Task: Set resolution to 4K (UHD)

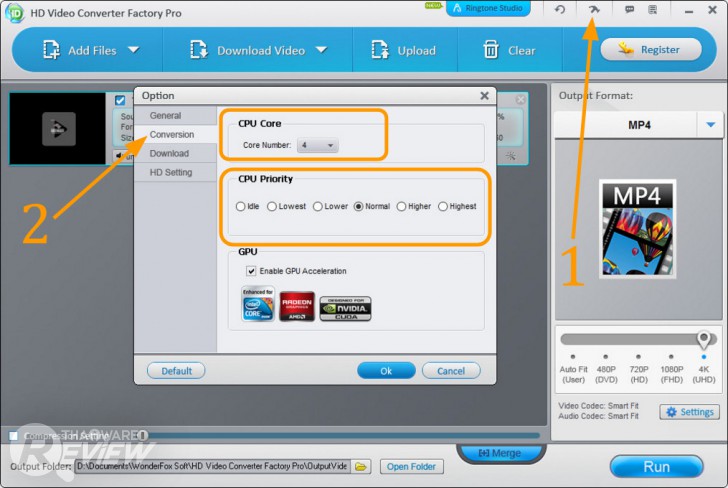Action: click(704, 370)
